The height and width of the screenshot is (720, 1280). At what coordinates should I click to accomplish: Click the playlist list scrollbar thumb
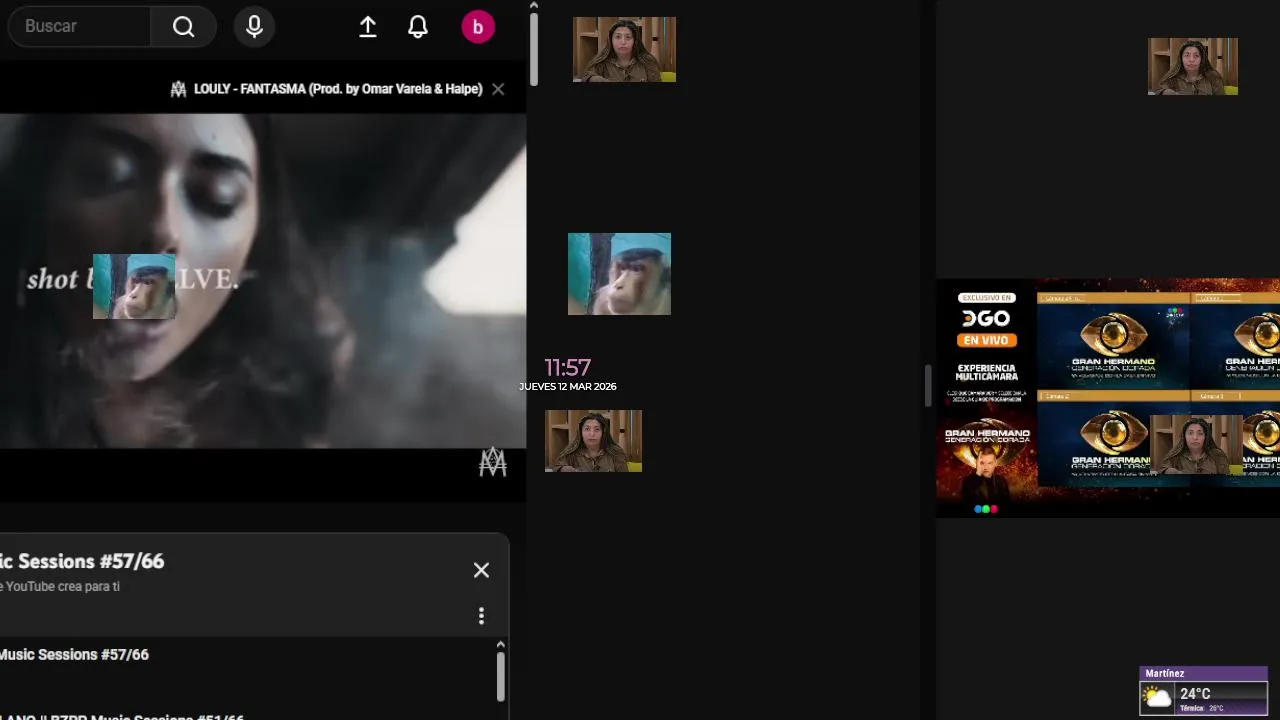(x=501, y=676)
